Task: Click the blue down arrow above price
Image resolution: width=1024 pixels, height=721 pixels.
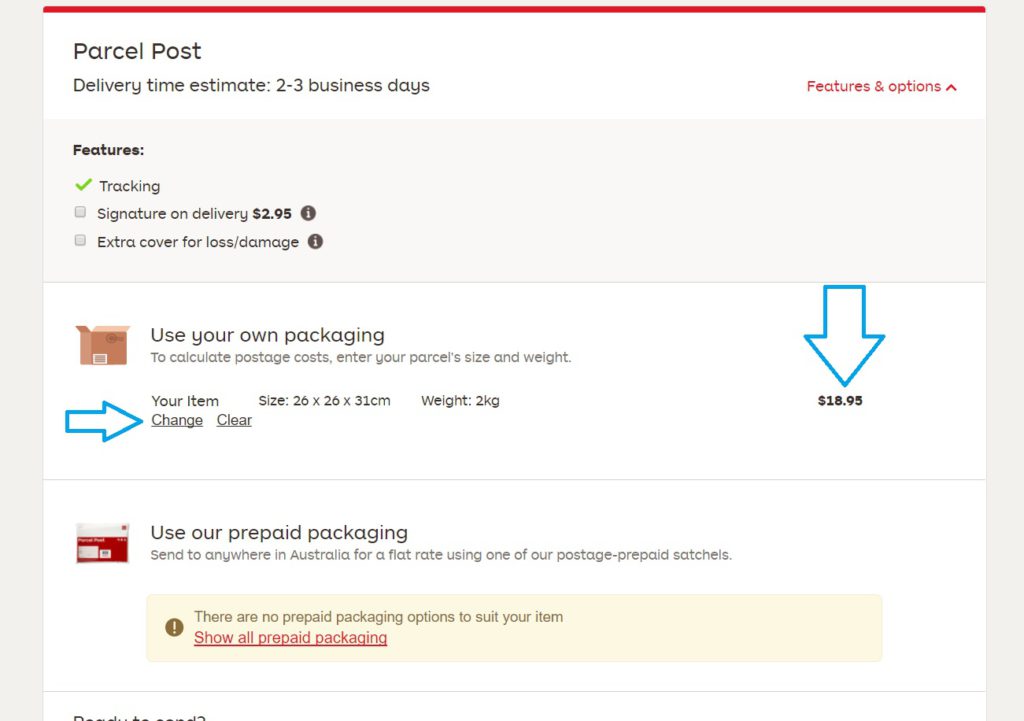Action: pyautogui.click(x=844, y=335)
